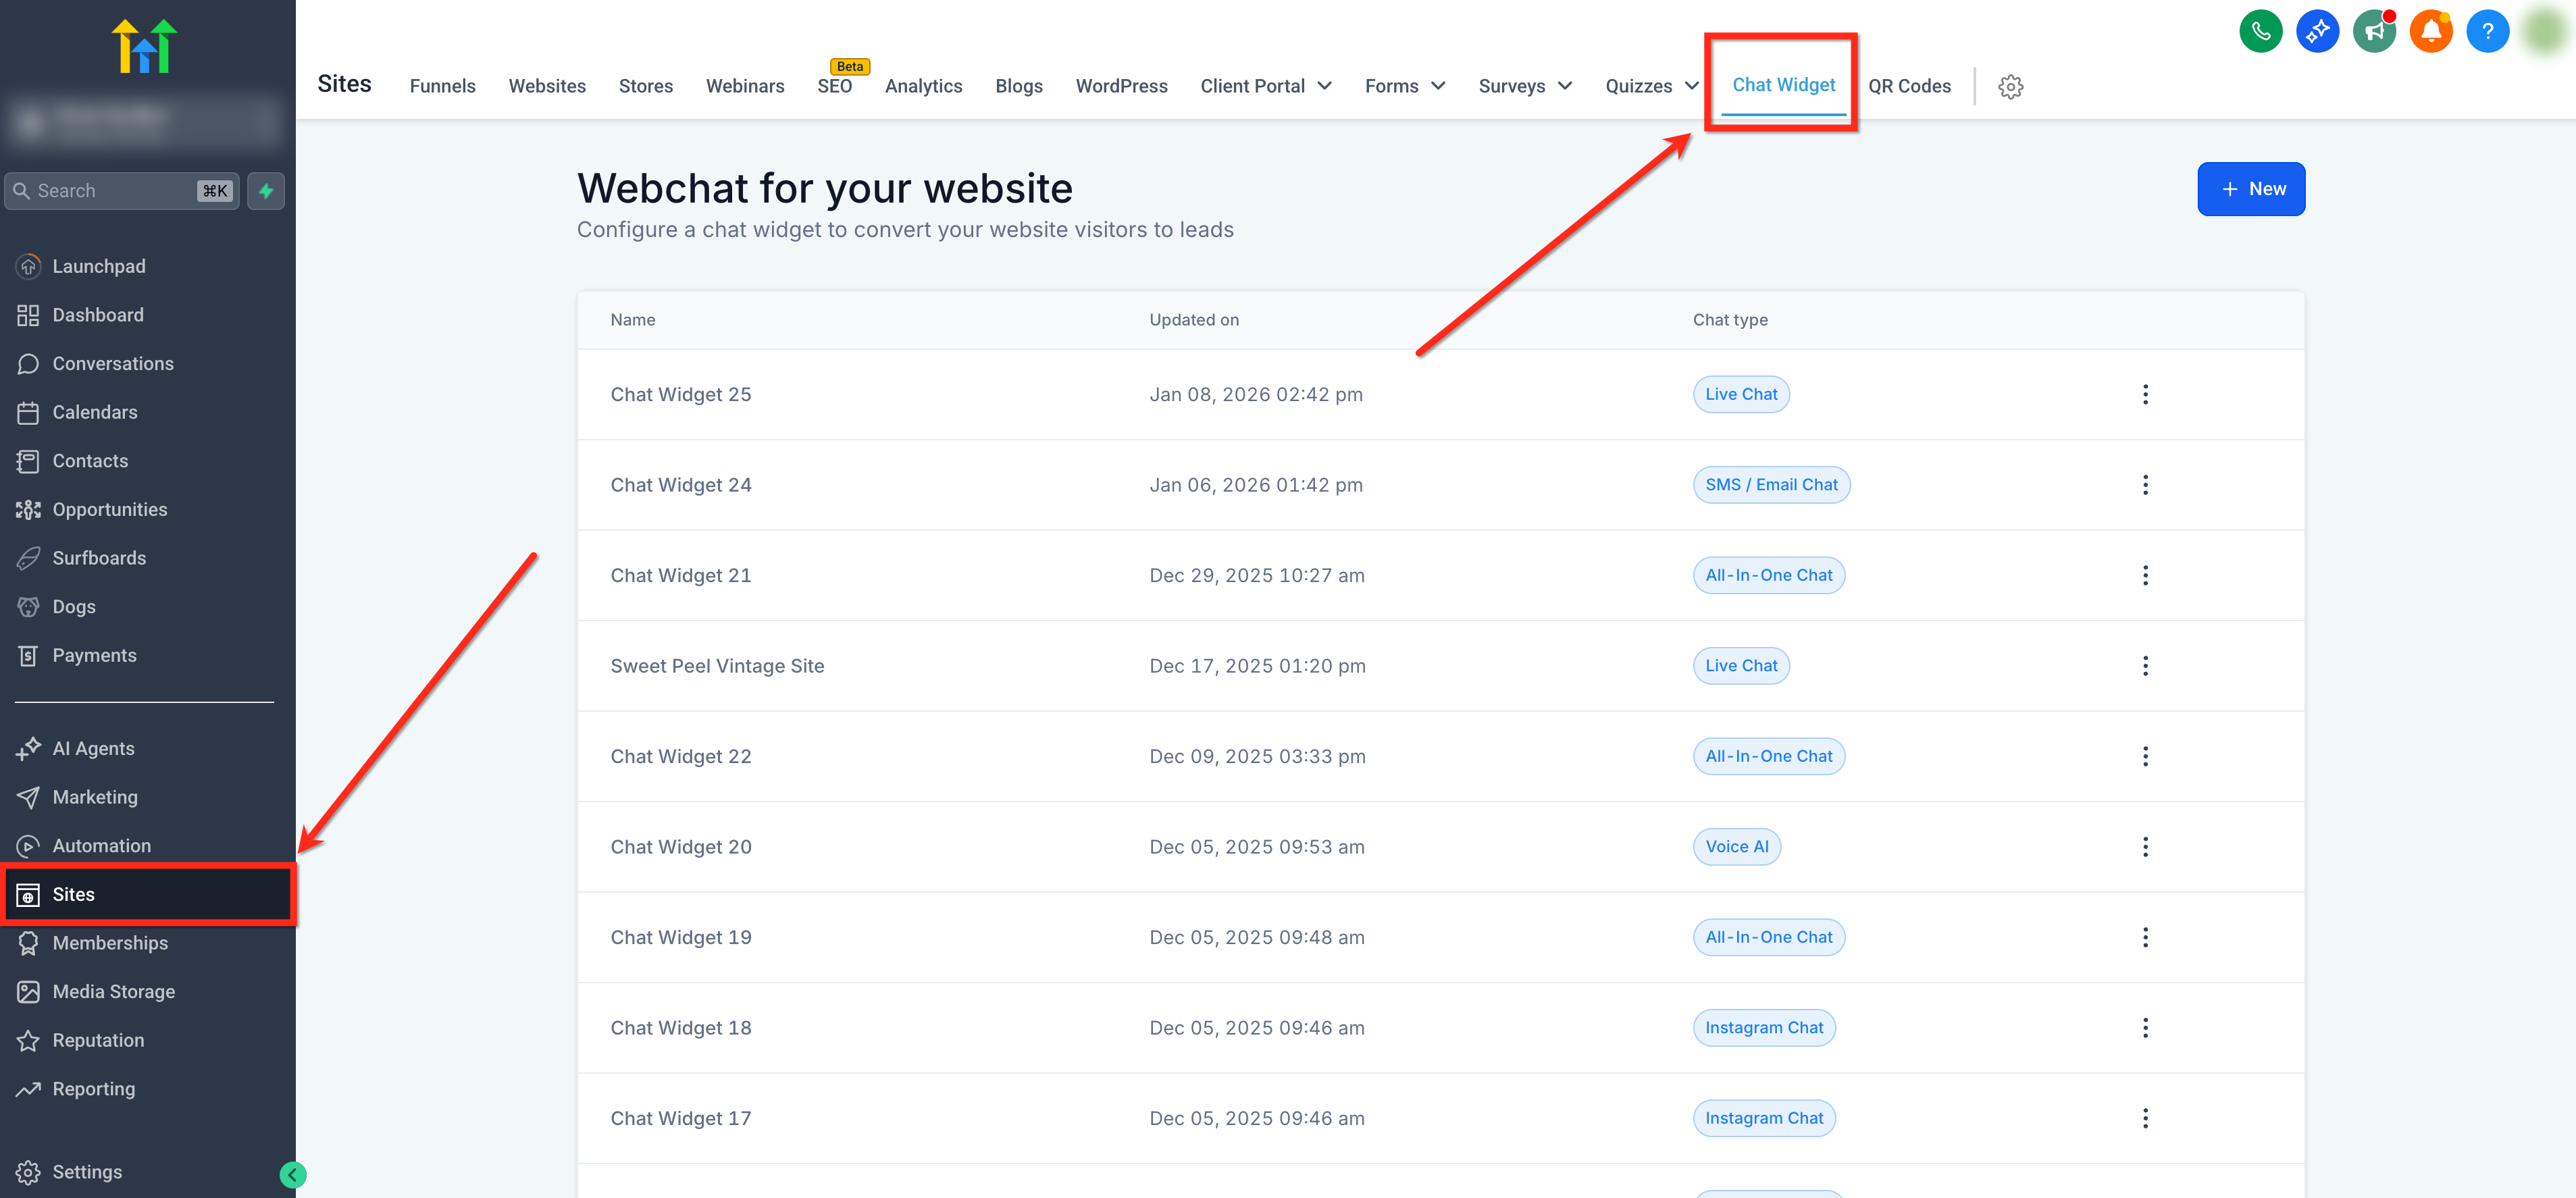The height and width of the screenshot is (1198, 2576).
Task: Open three-dot menu for Chat Widget 25
Action: coord(2145,395)
